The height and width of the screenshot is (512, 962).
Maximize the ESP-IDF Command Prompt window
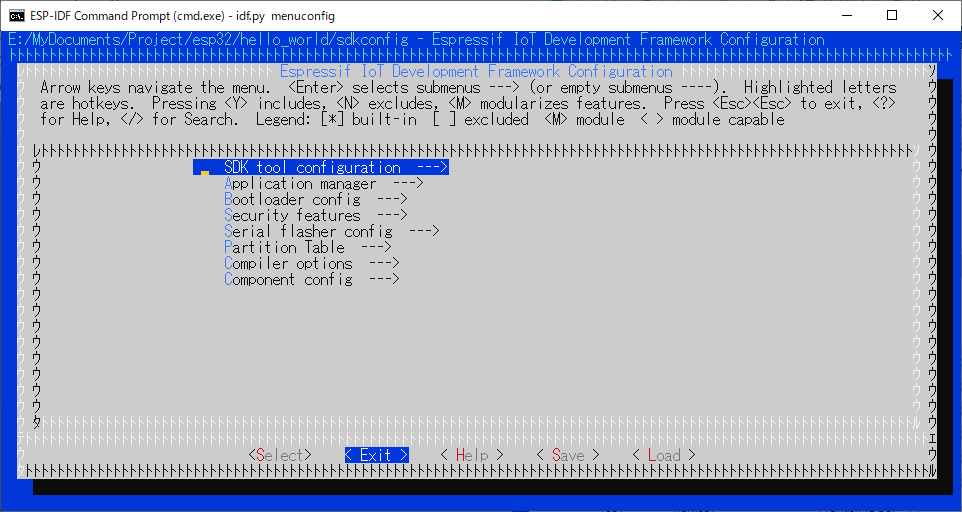[892, 15]
